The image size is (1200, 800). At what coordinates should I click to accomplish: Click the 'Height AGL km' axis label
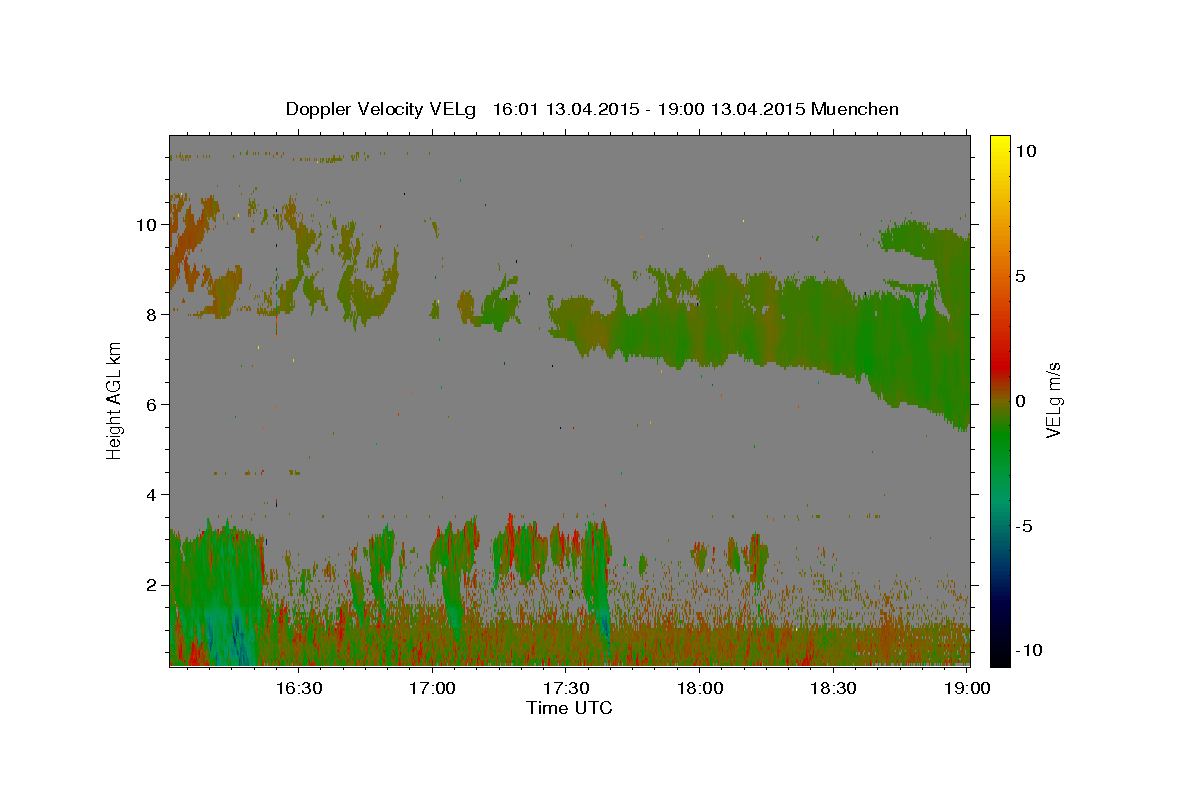(115, 400)
